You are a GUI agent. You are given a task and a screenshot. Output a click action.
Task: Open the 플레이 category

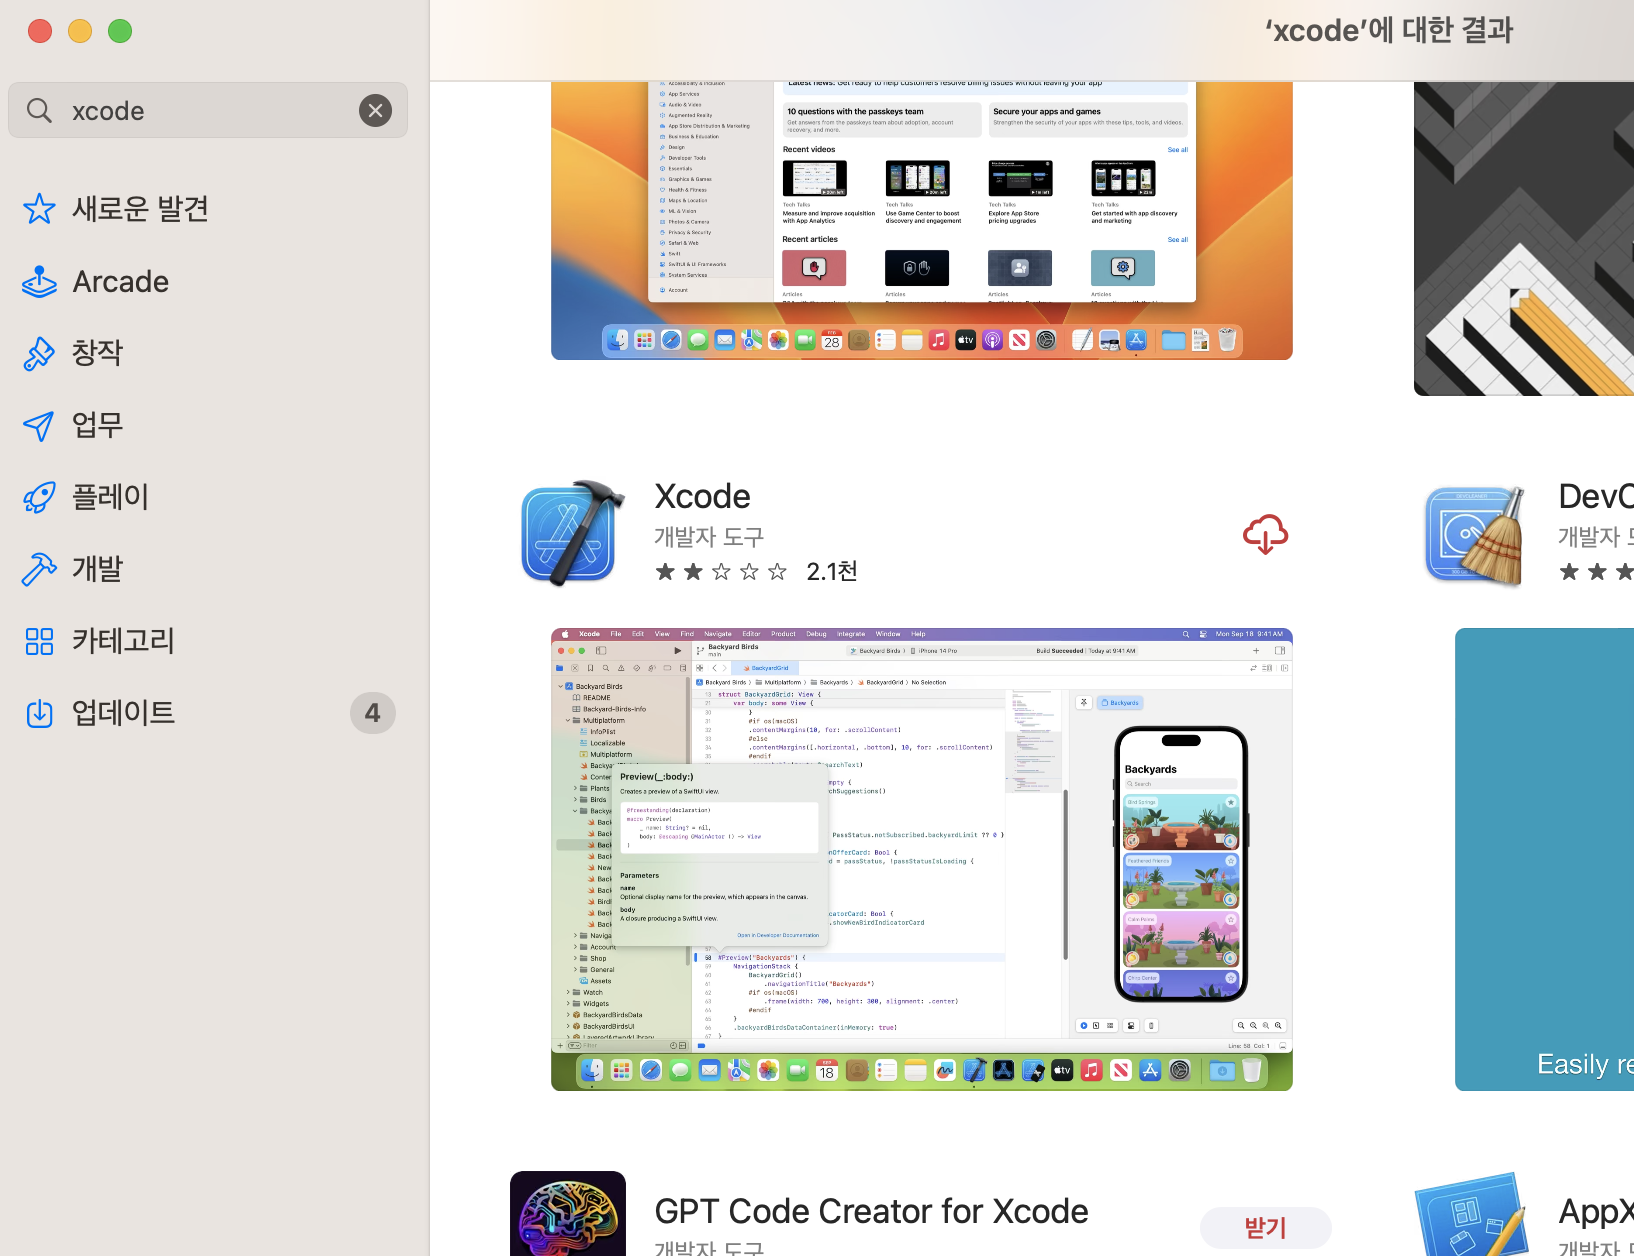[x=110, y=497]
